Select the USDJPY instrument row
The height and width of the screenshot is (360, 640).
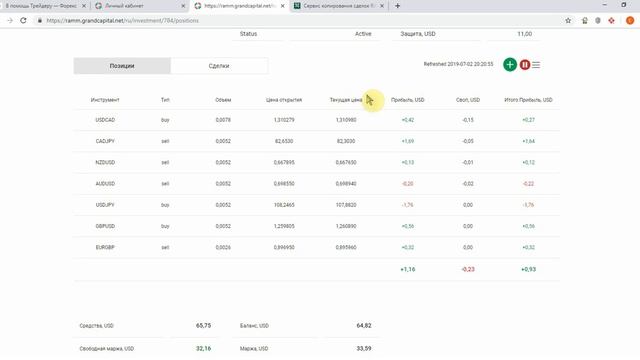pos(316,205)
